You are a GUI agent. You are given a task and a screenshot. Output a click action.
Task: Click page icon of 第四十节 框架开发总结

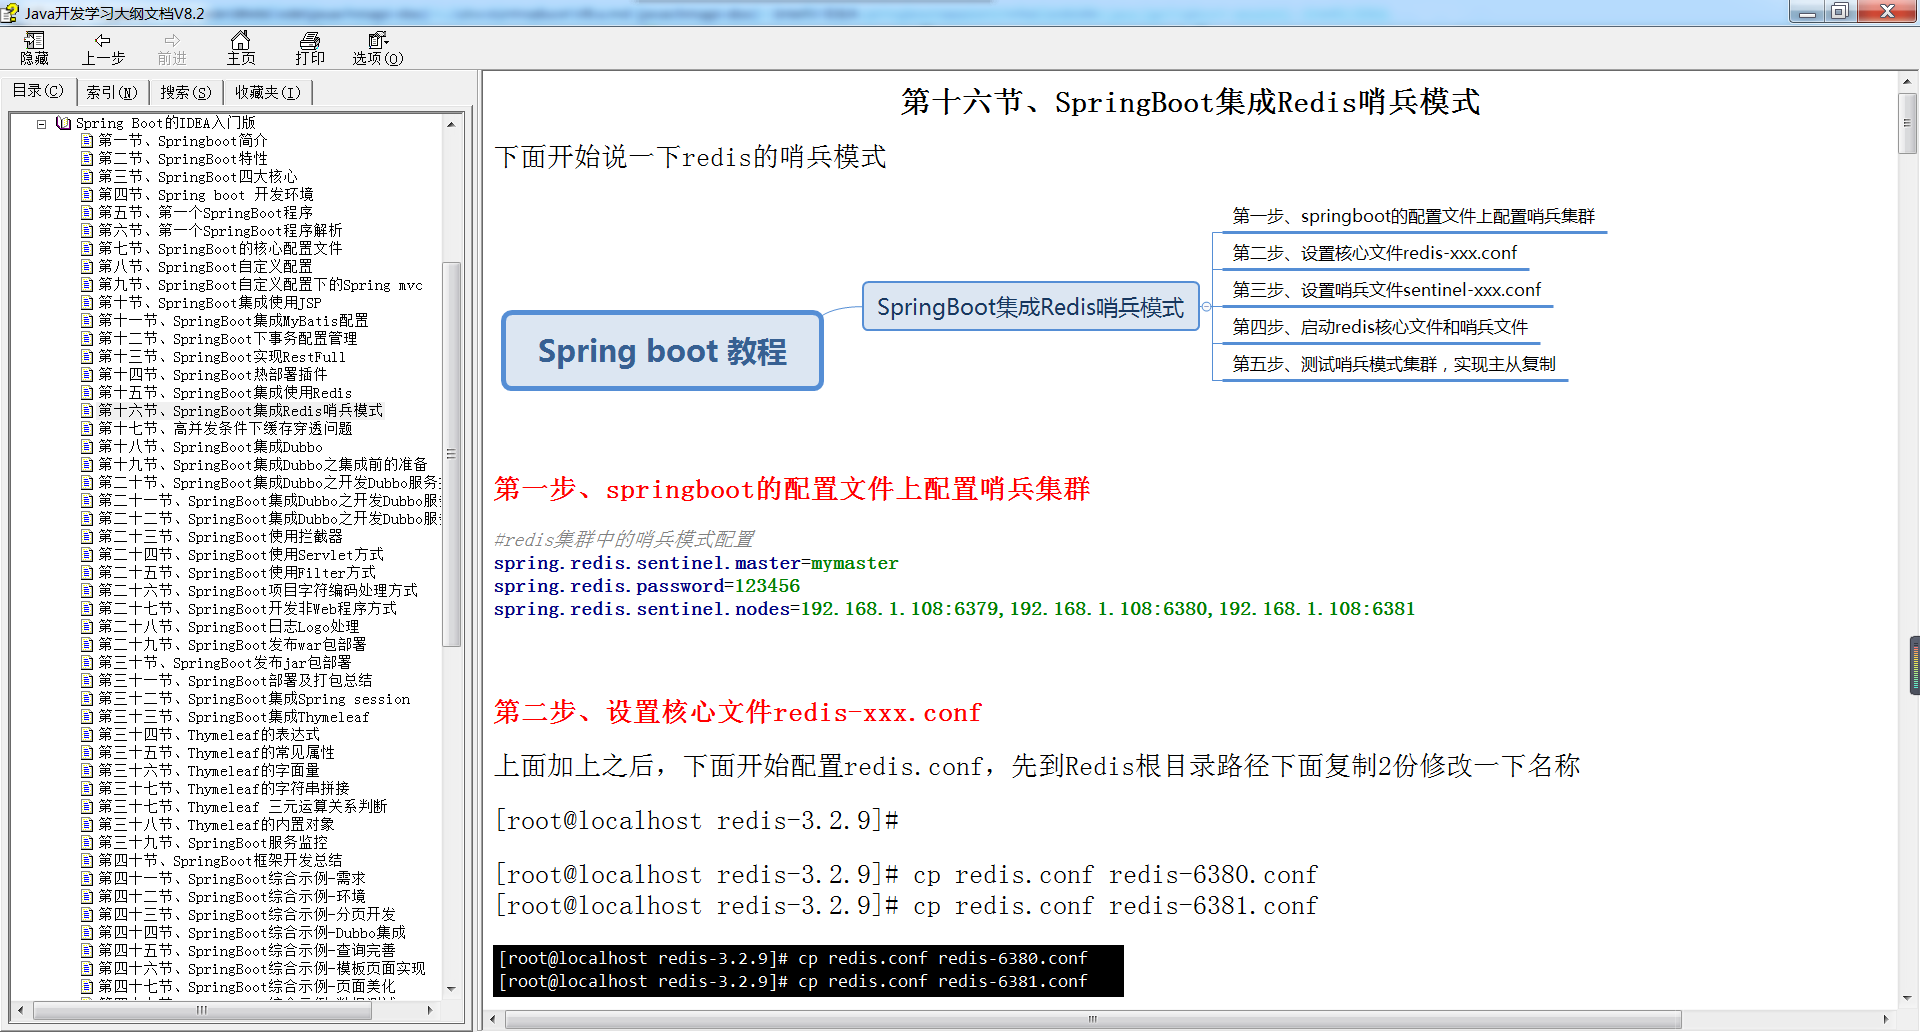pyautogui.click(x=87, y=861)
